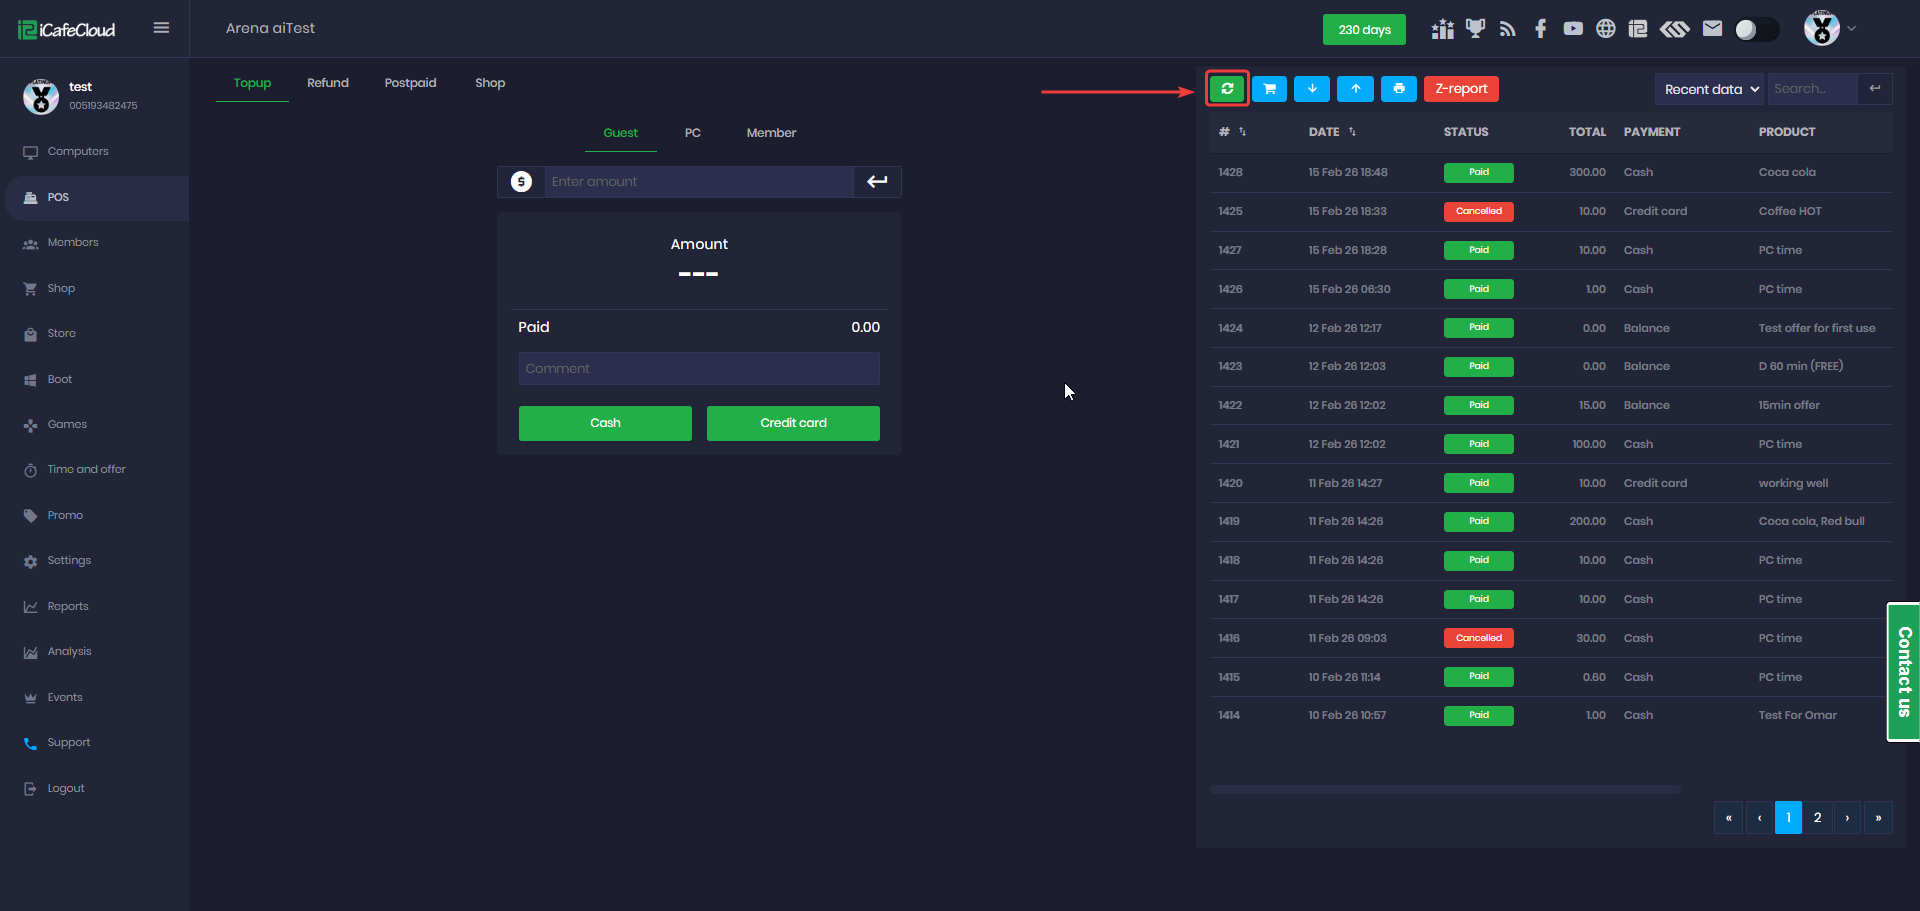Click the blue shopping cart button
Viewport: 1920px width, 911px height.
1269,89
